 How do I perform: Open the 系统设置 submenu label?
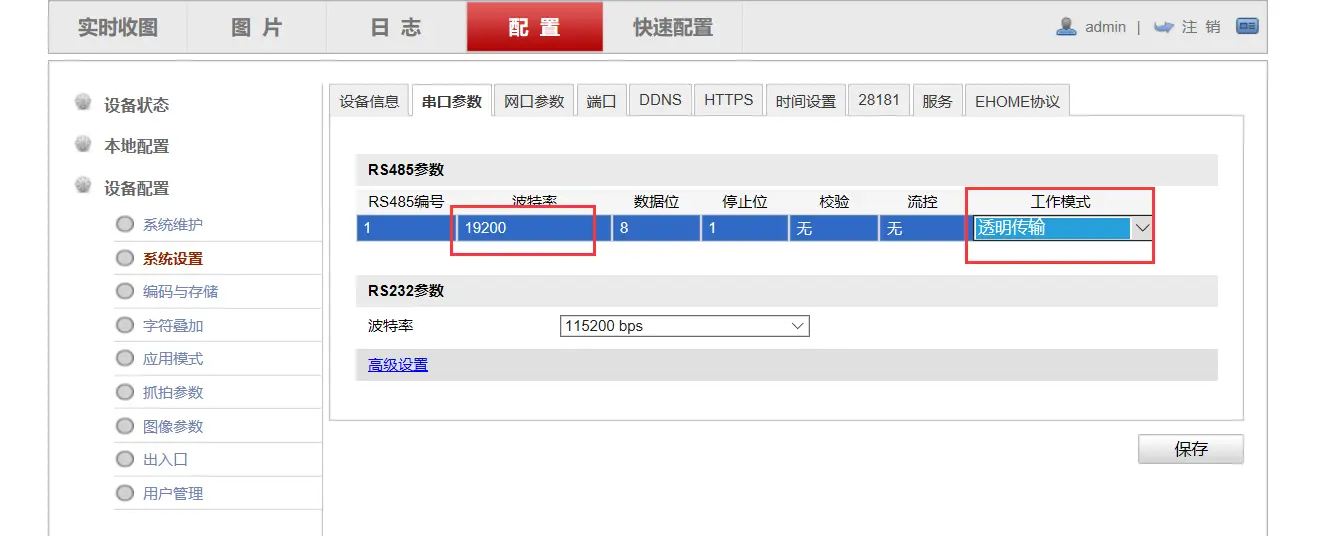click(x=173, y=259)
